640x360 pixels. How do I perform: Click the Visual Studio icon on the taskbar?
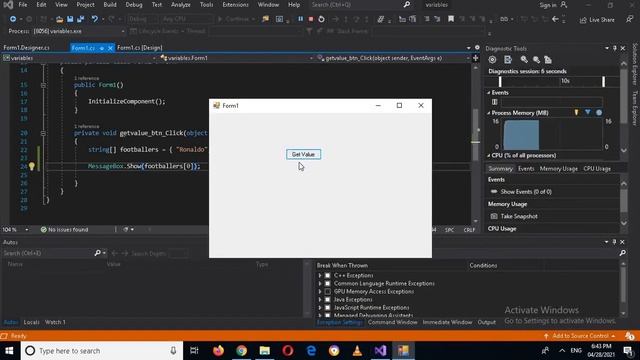(x=380, y=351)
